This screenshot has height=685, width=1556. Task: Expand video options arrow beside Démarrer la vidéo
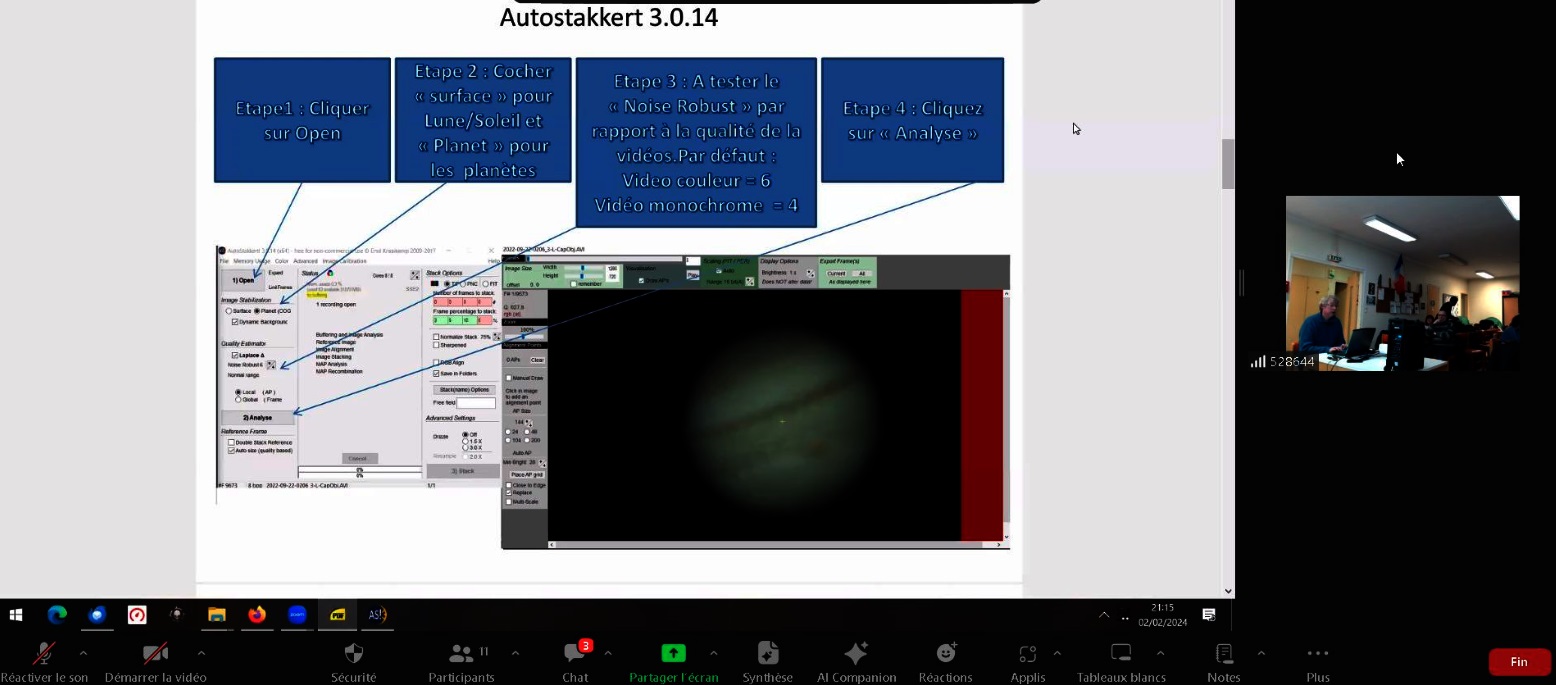tap(201, 653)
